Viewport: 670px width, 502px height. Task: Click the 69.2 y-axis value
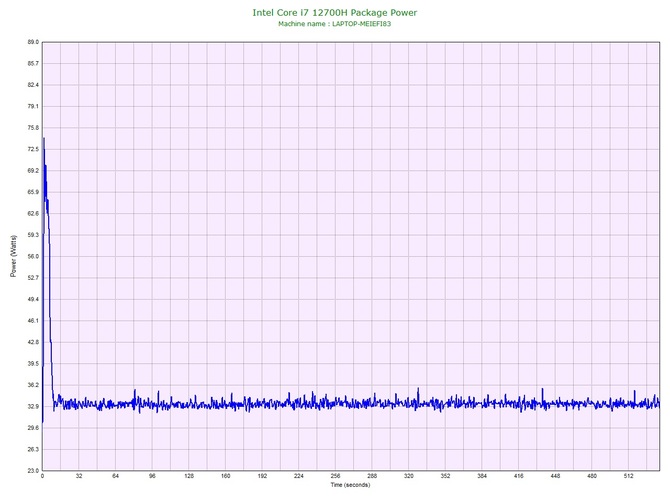click(x=33, y=171)
